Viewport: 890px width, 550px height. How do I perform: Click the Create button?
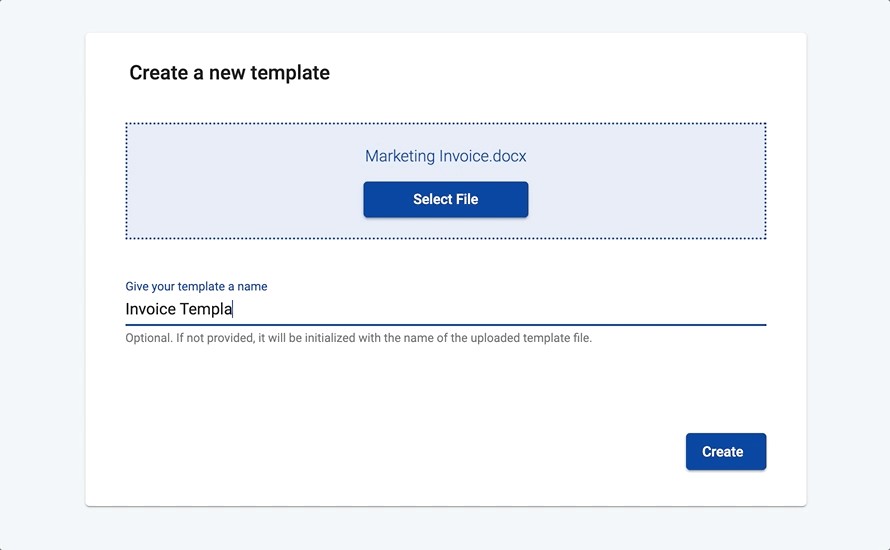[725, 451]
